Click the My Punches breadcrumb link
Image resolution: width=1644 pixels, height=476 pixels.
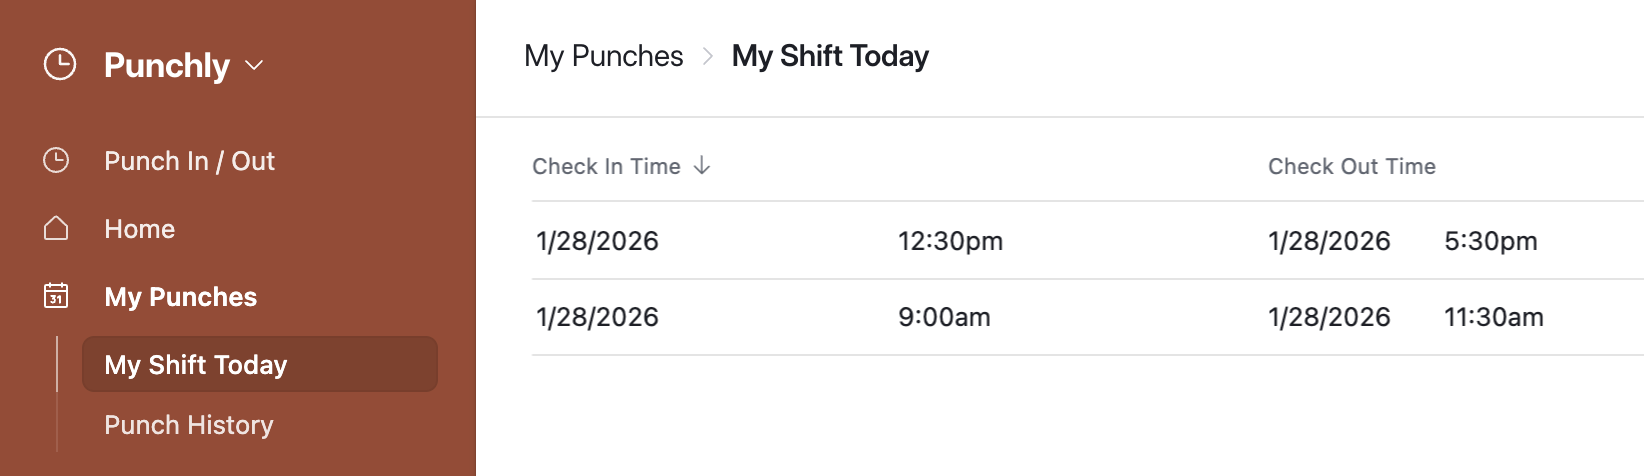pos(603,56)
